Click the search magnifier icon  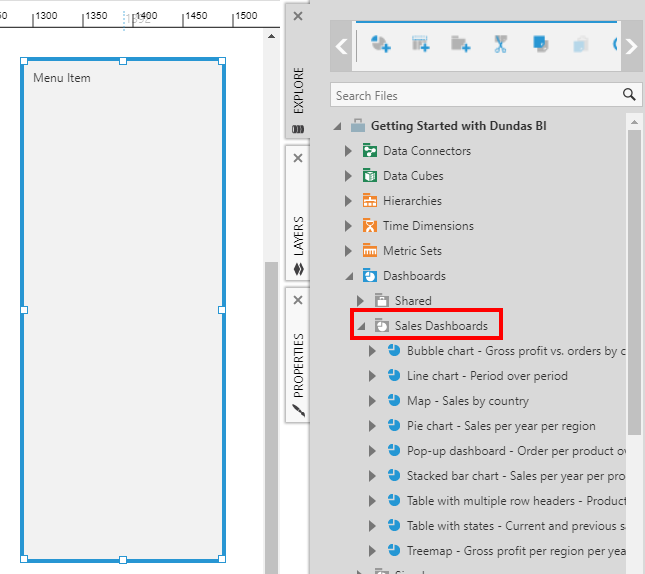pyautogui.click(x=629, y=95)
